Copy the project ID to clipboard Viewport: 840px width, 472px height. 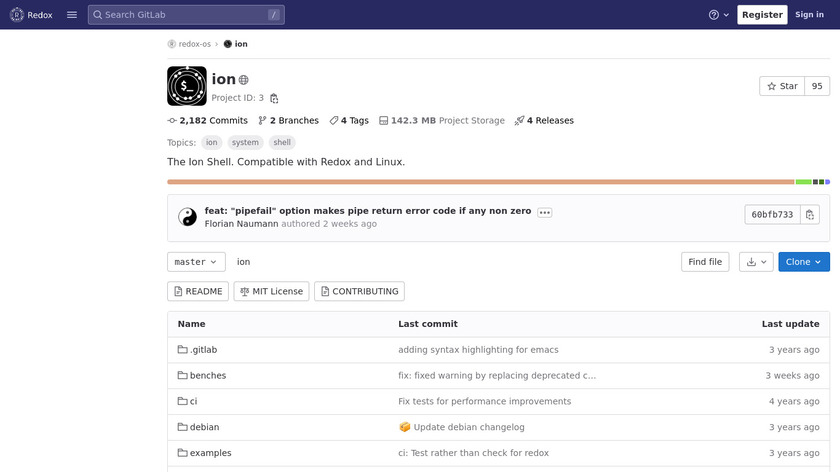pos(274,98)
